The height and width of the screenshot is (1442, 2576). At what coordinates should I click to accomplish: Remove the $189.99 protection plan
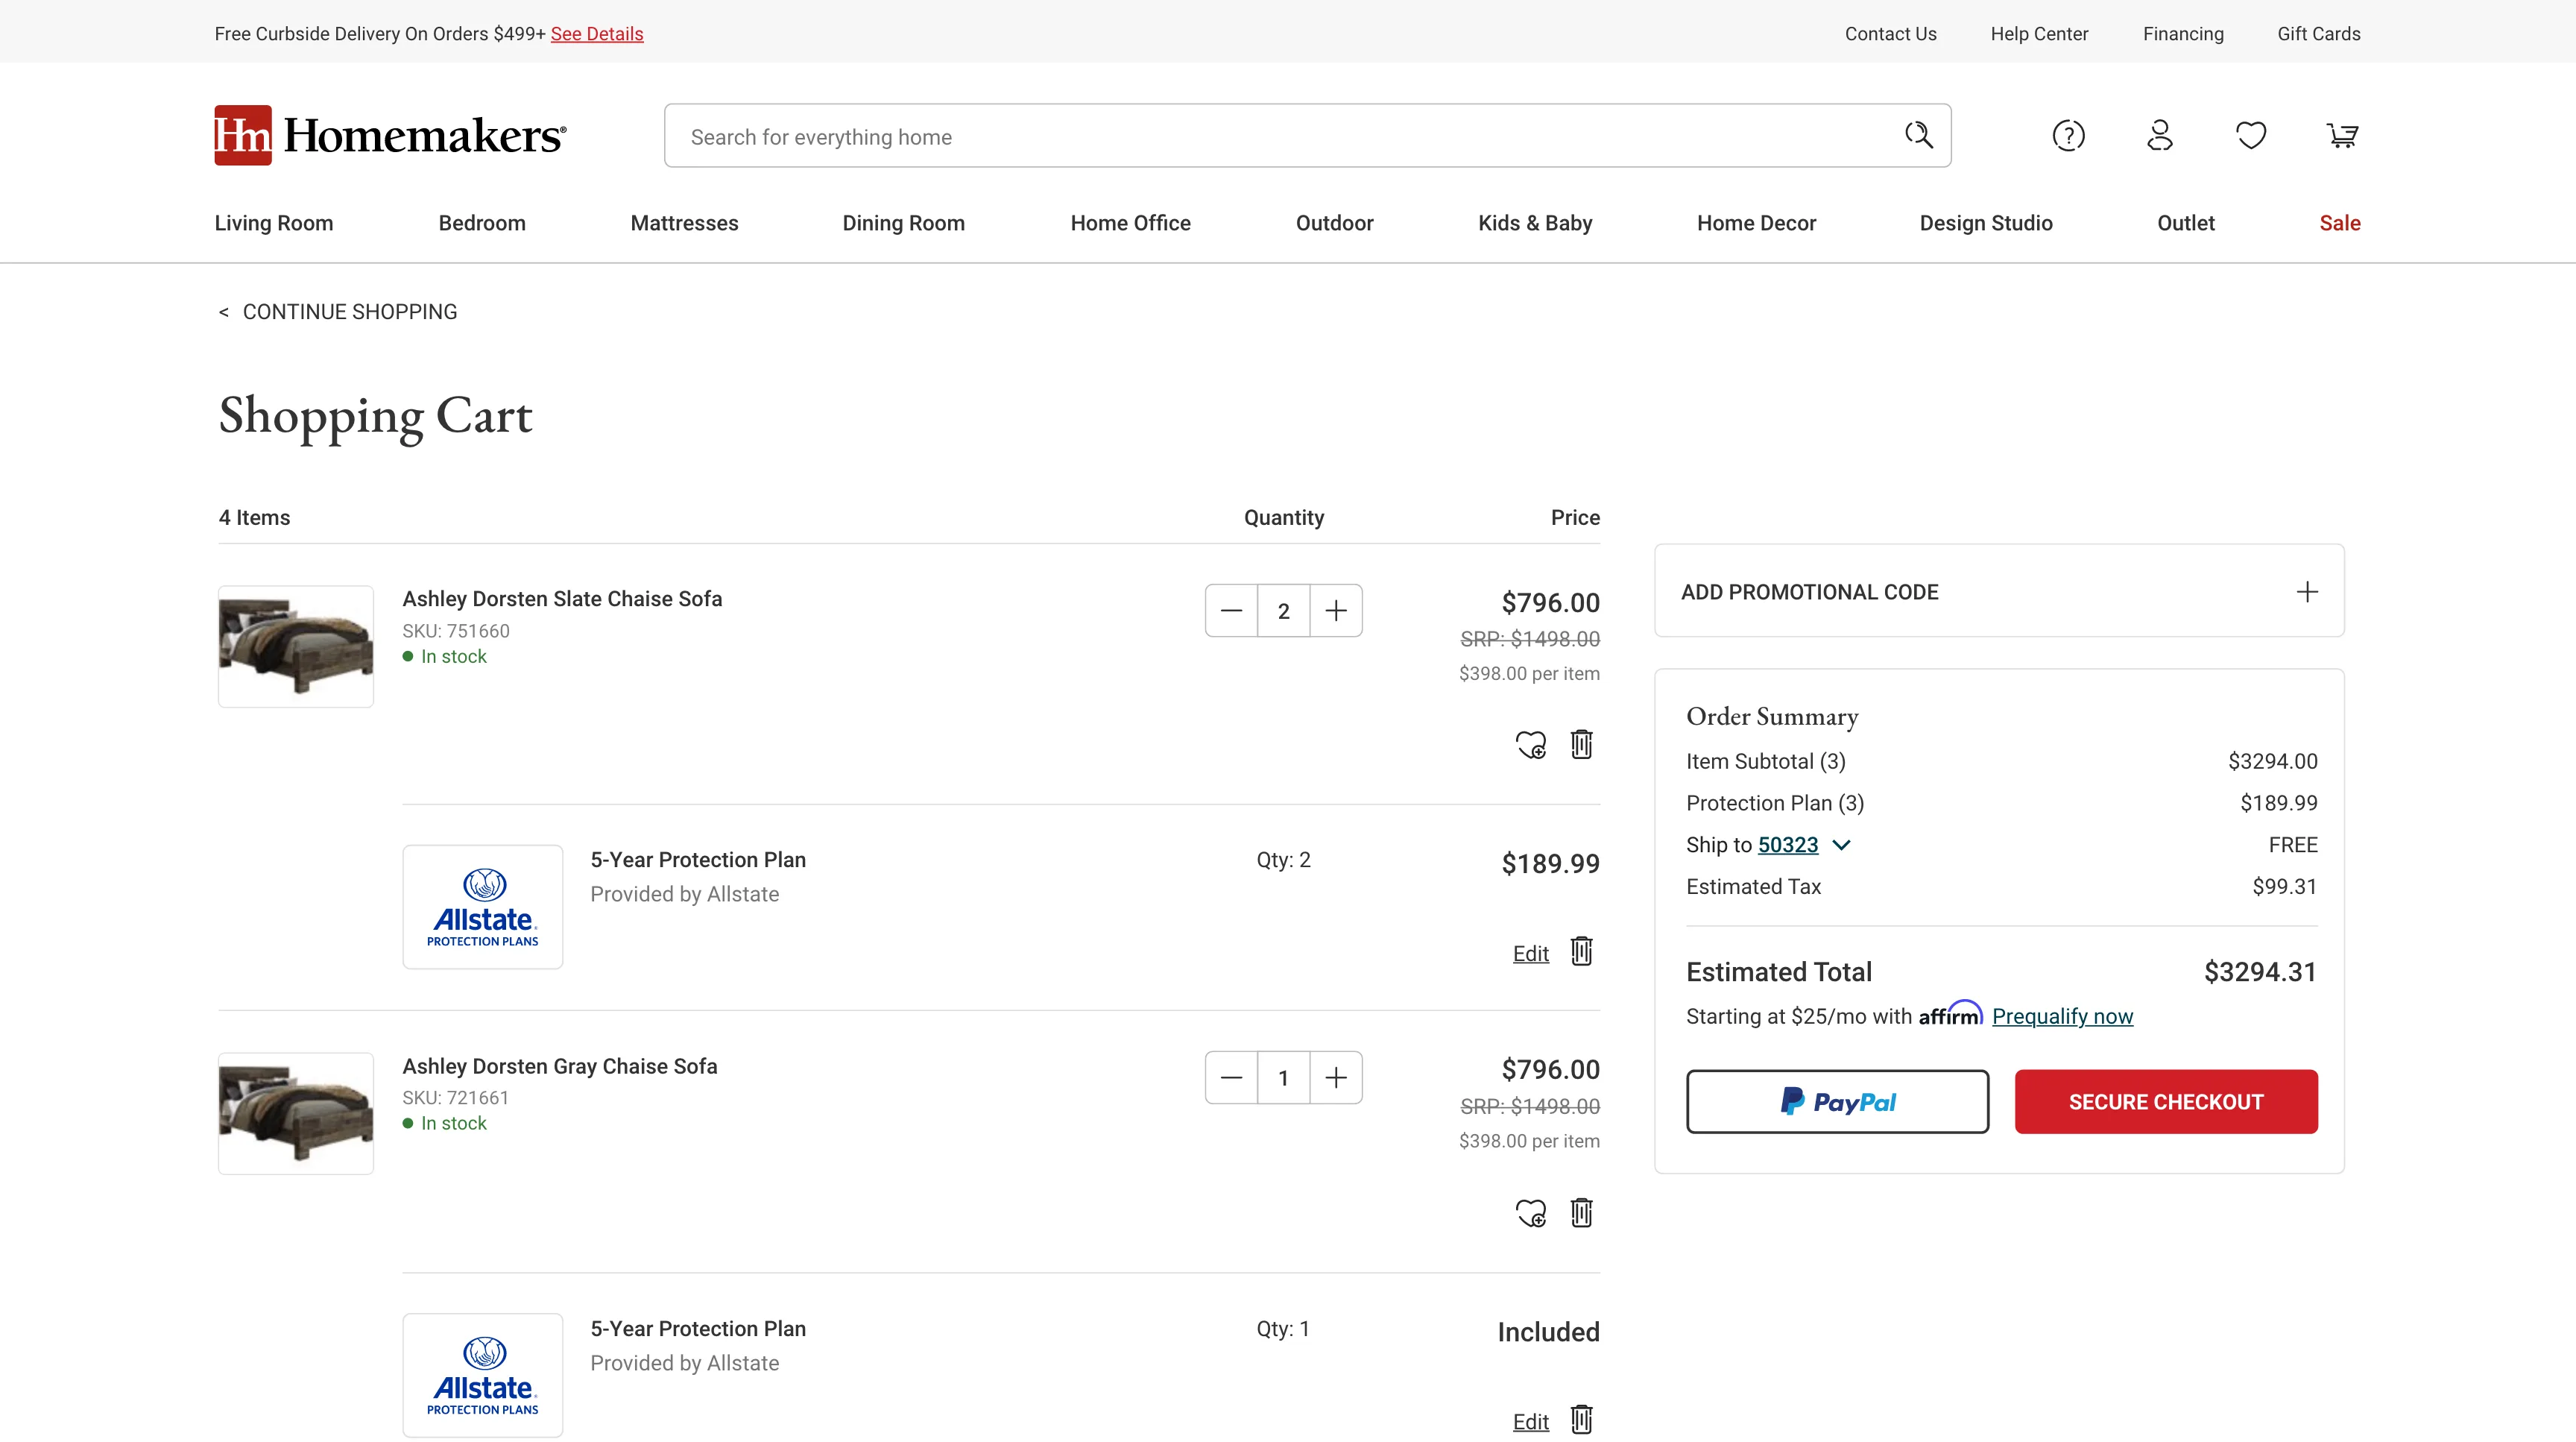point(1581,951)
